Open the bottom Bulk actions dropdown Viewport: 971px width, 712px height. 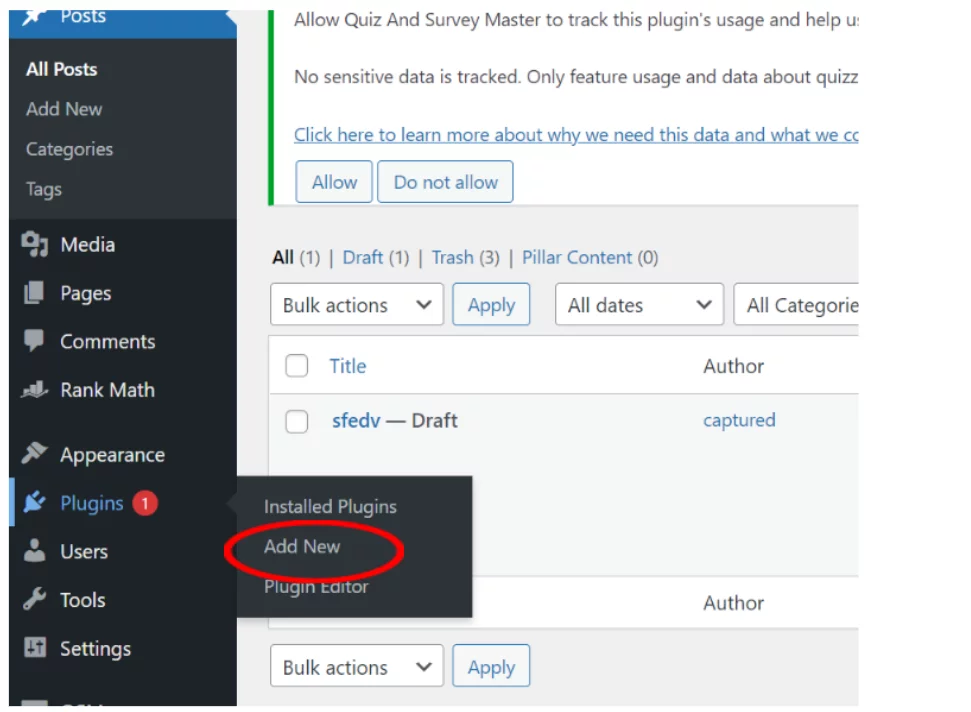tap(356, 667)
